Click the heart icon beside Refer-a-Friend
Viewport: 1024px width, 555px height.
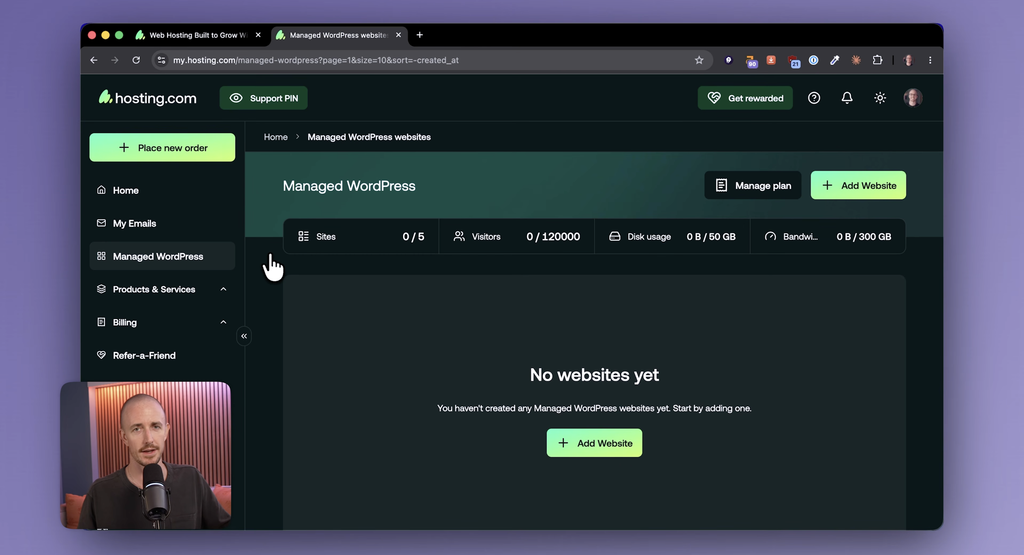coord(101,355)
